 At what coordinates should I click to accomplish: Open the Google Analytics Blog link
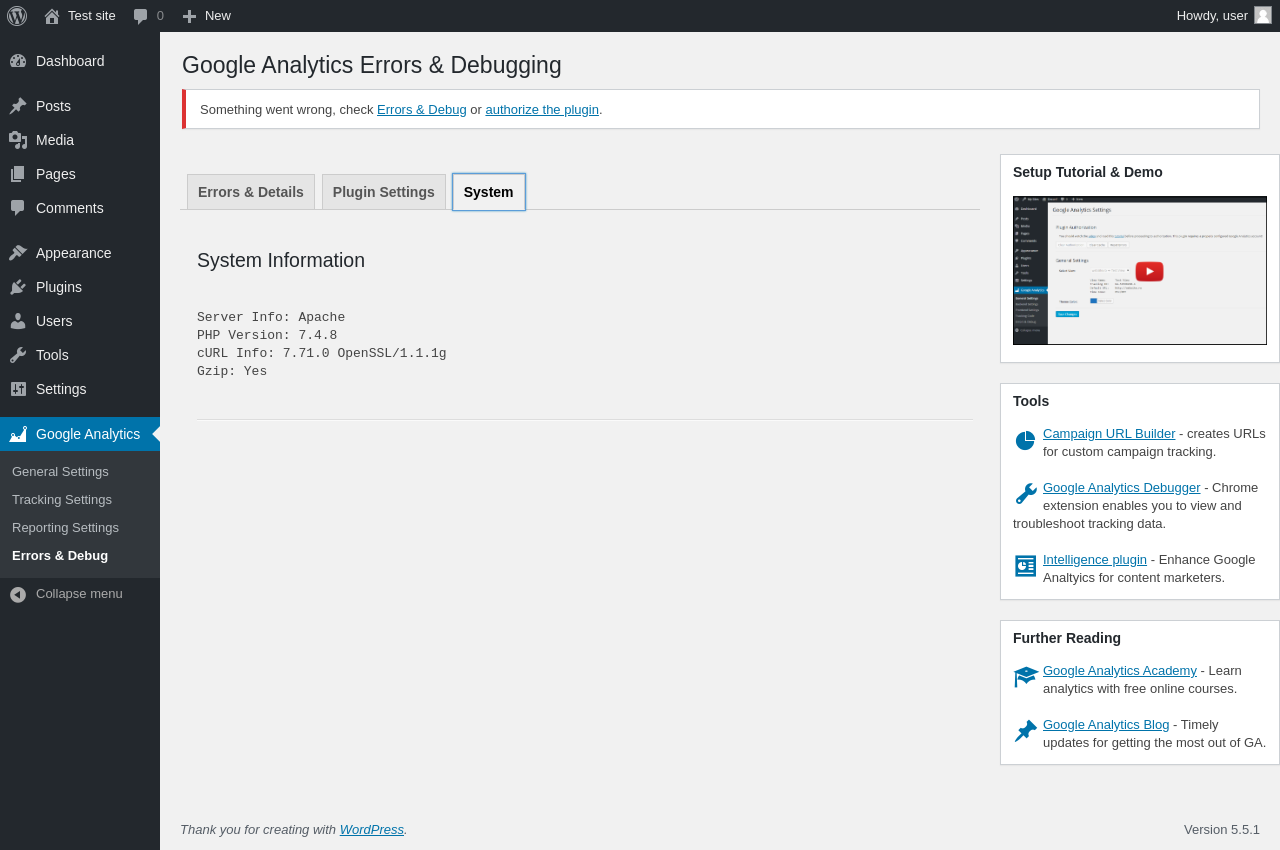pos(1106,725)
